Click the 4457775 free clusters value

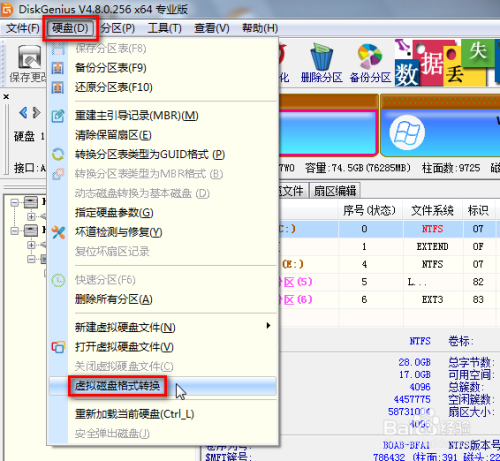tap(412, 399)
